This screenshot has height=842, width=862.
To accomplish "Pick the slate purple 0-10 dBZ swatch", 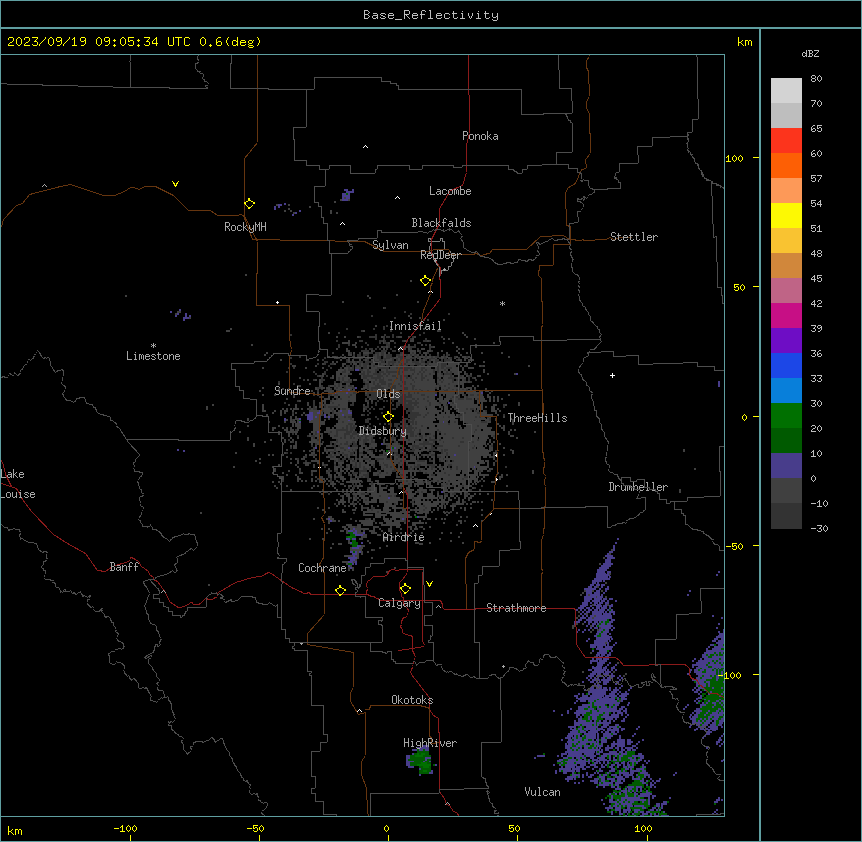I will click(786, 466).
